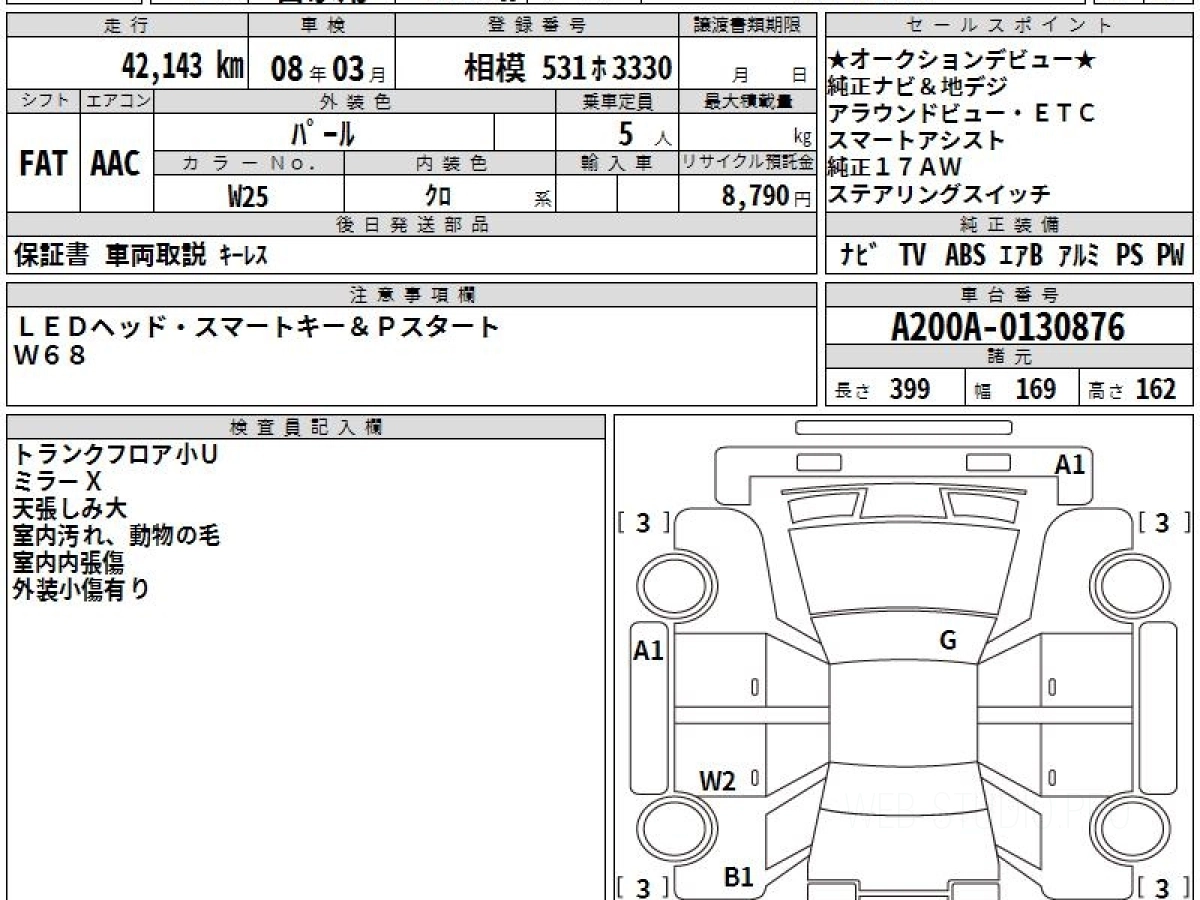This screenshot has width=1200, height=900.
Task: Select the W2 mark on the car diagram
Action: [x=717, y=782]
